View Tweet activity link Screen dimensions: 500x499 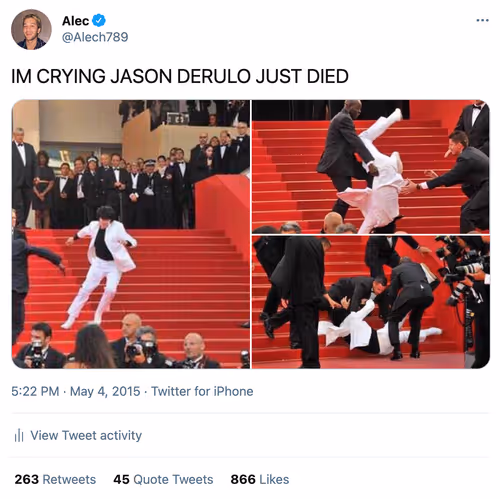coord(86,435)
